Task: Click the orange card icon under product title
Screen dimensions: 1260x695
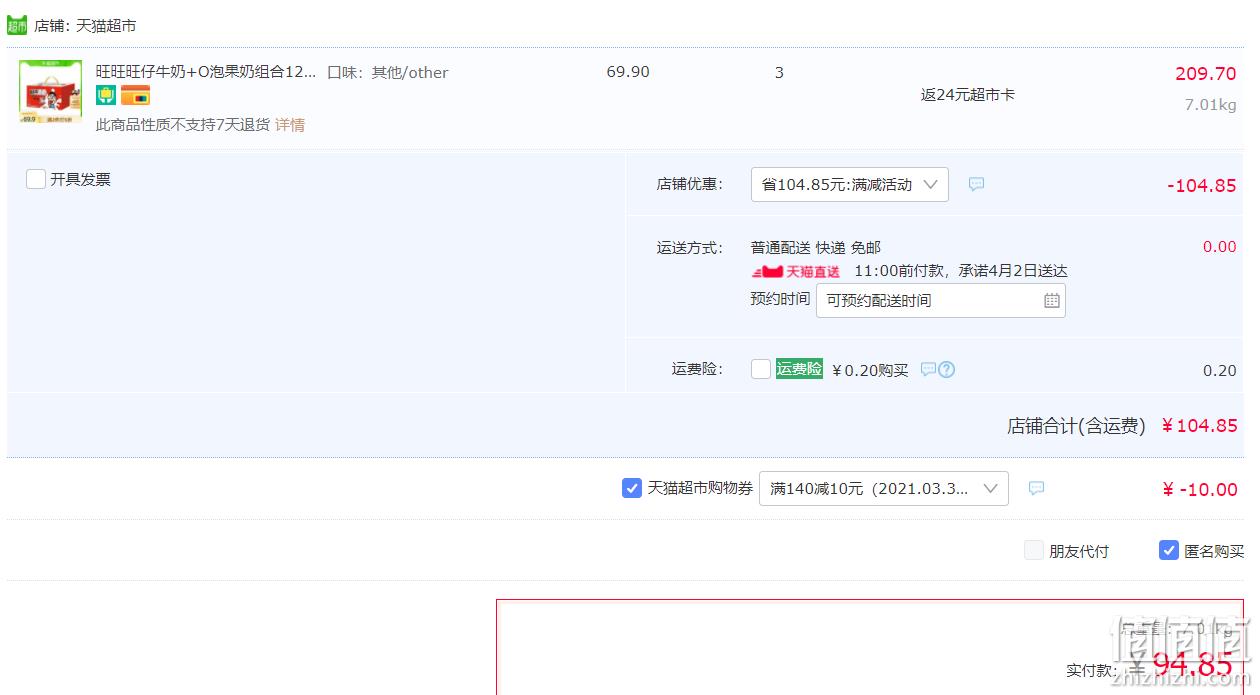Action: (x=135, y=95)
